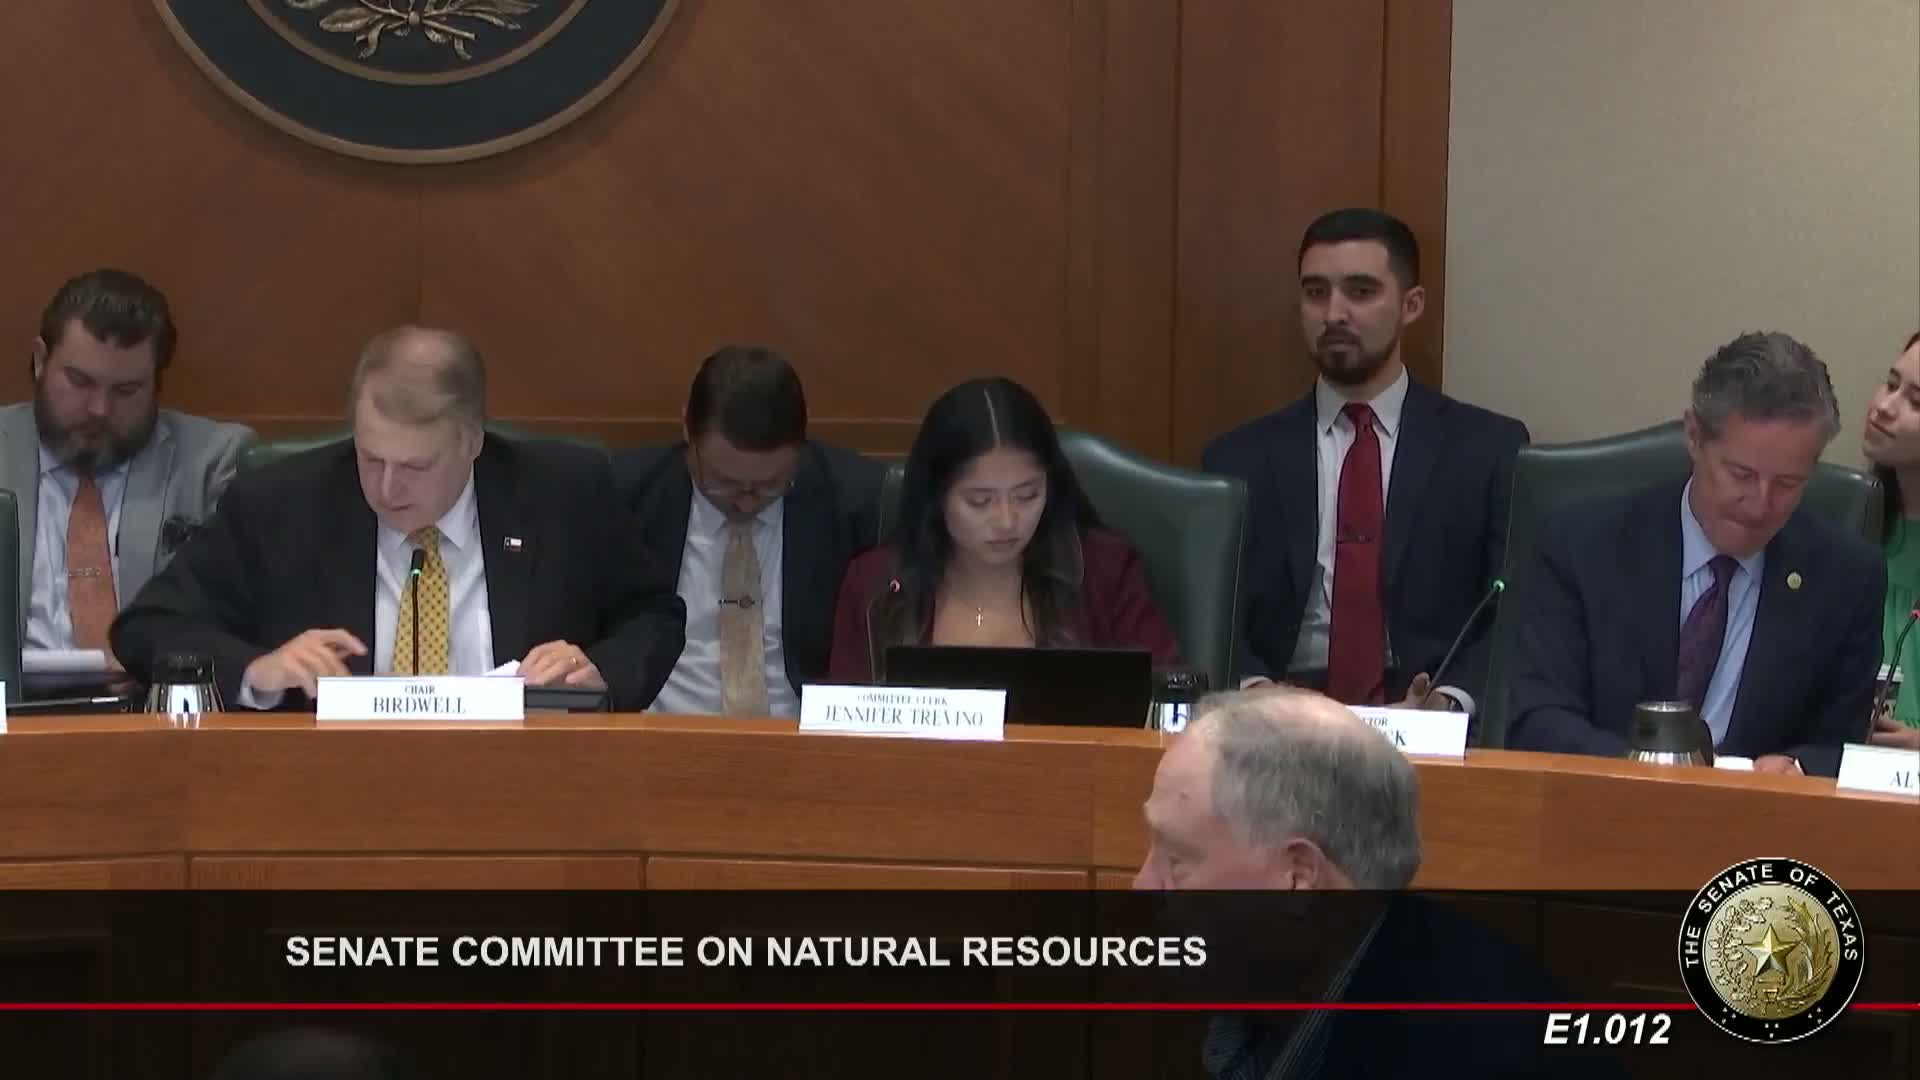
Task: Click the cross necklace pendant
Action: pos(981,616)
